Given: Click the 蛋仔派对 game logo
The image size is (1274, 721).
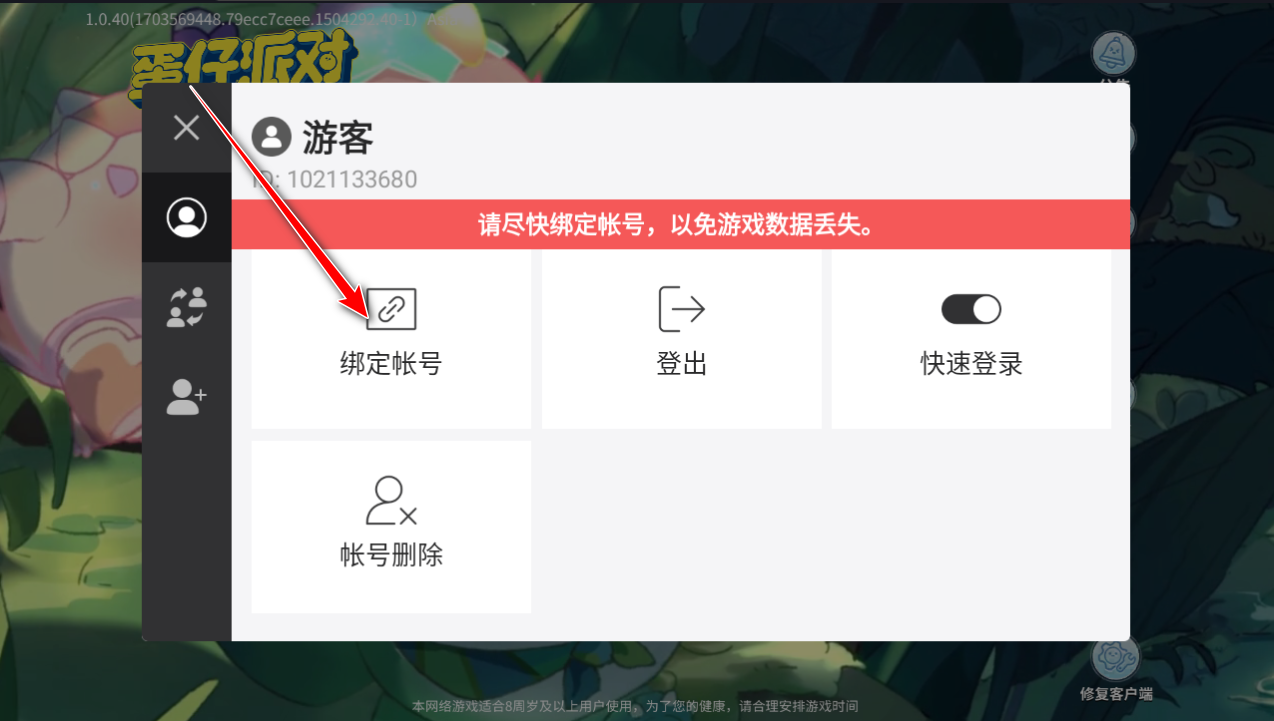Looking at the screenshot, I should (242, 63).
